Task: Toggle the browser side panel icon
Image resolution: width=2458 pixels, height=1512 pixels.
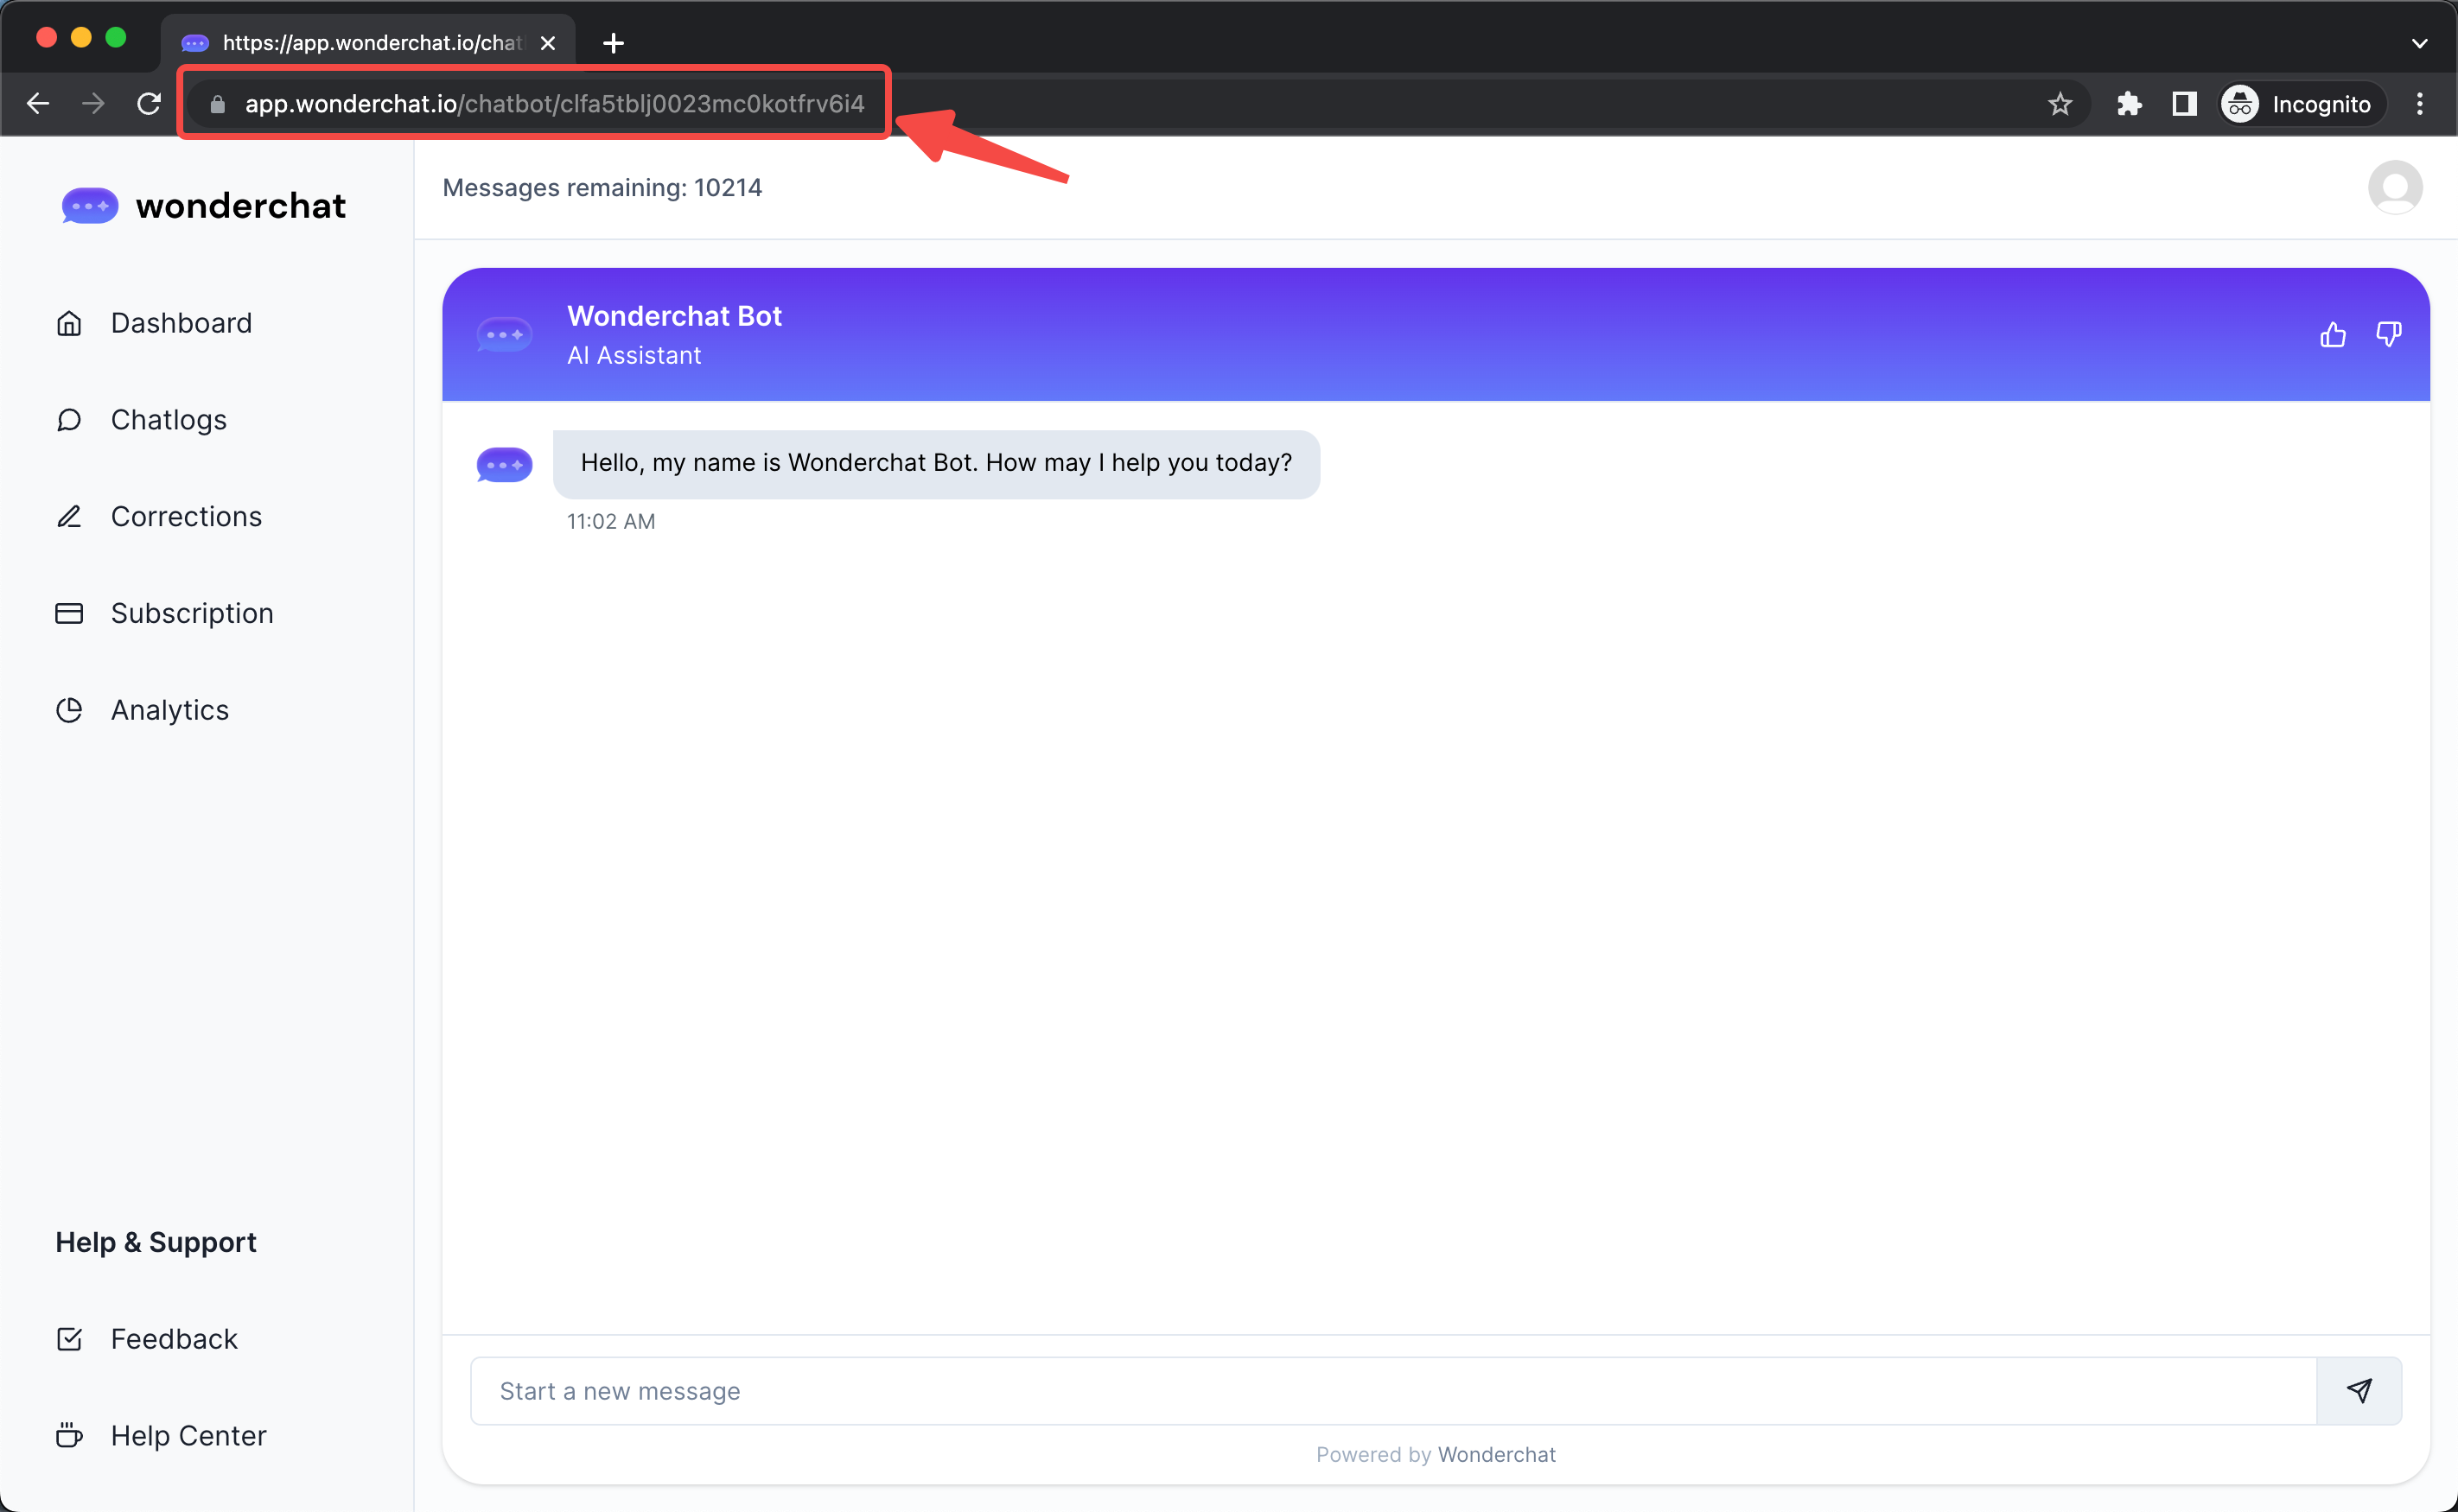Action: [2184, 104]
